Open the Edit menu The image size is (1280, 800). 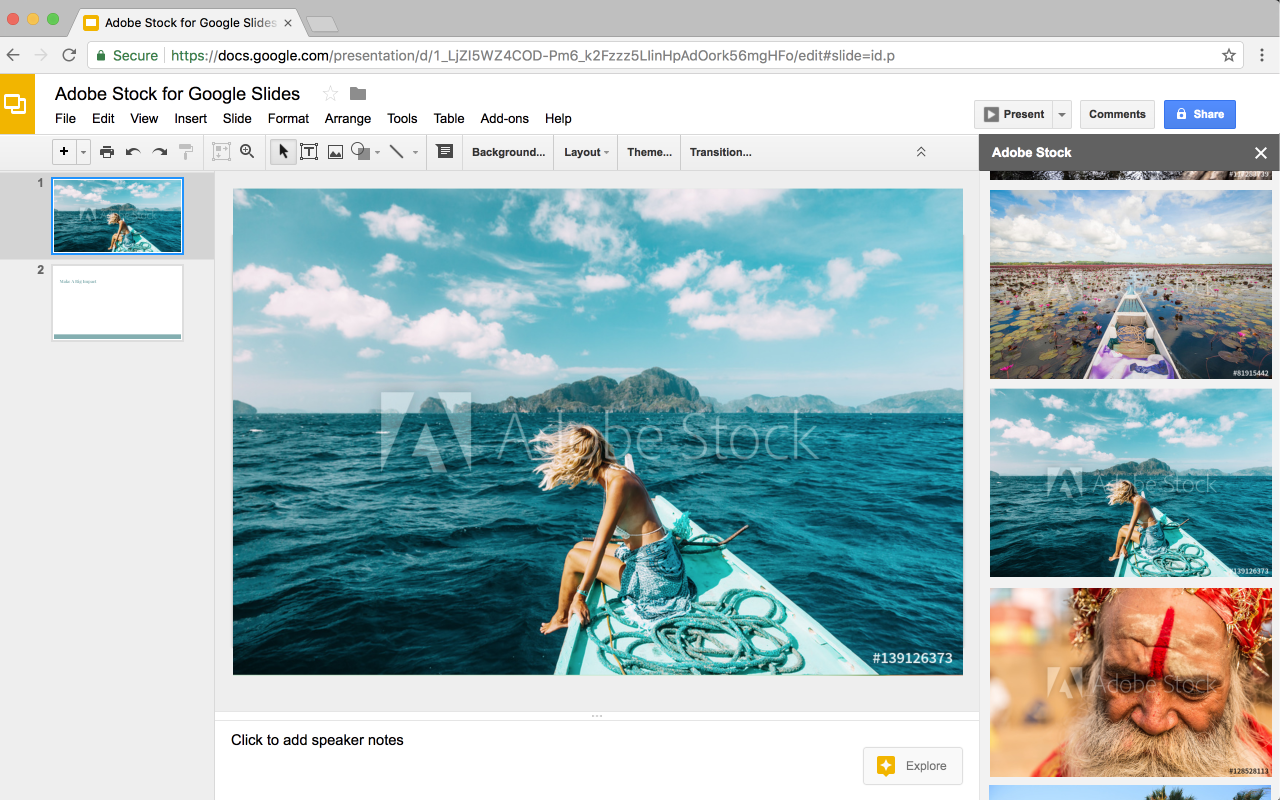[x=103, y=118]
